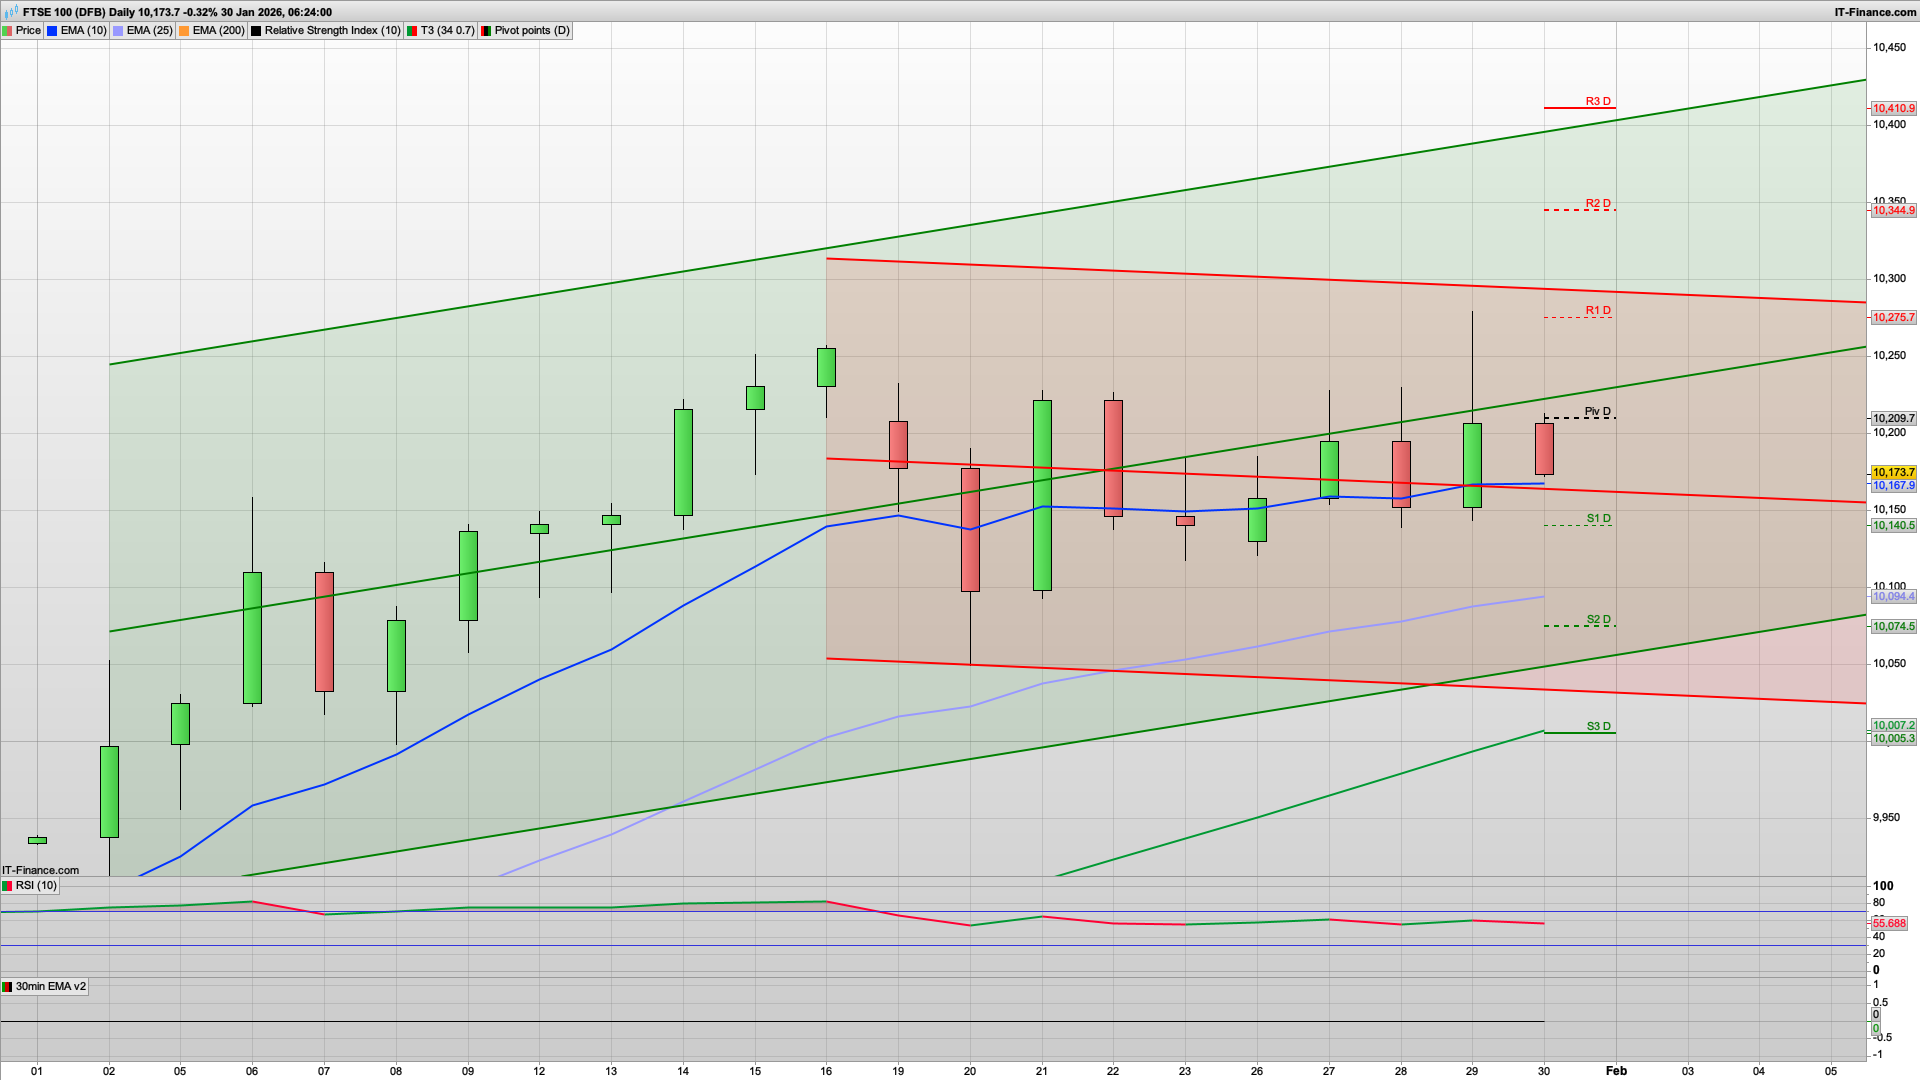Click the Pivot points (D) legend icon
The width and height of the screenshot is (1920, 1080).
point(487,30)
